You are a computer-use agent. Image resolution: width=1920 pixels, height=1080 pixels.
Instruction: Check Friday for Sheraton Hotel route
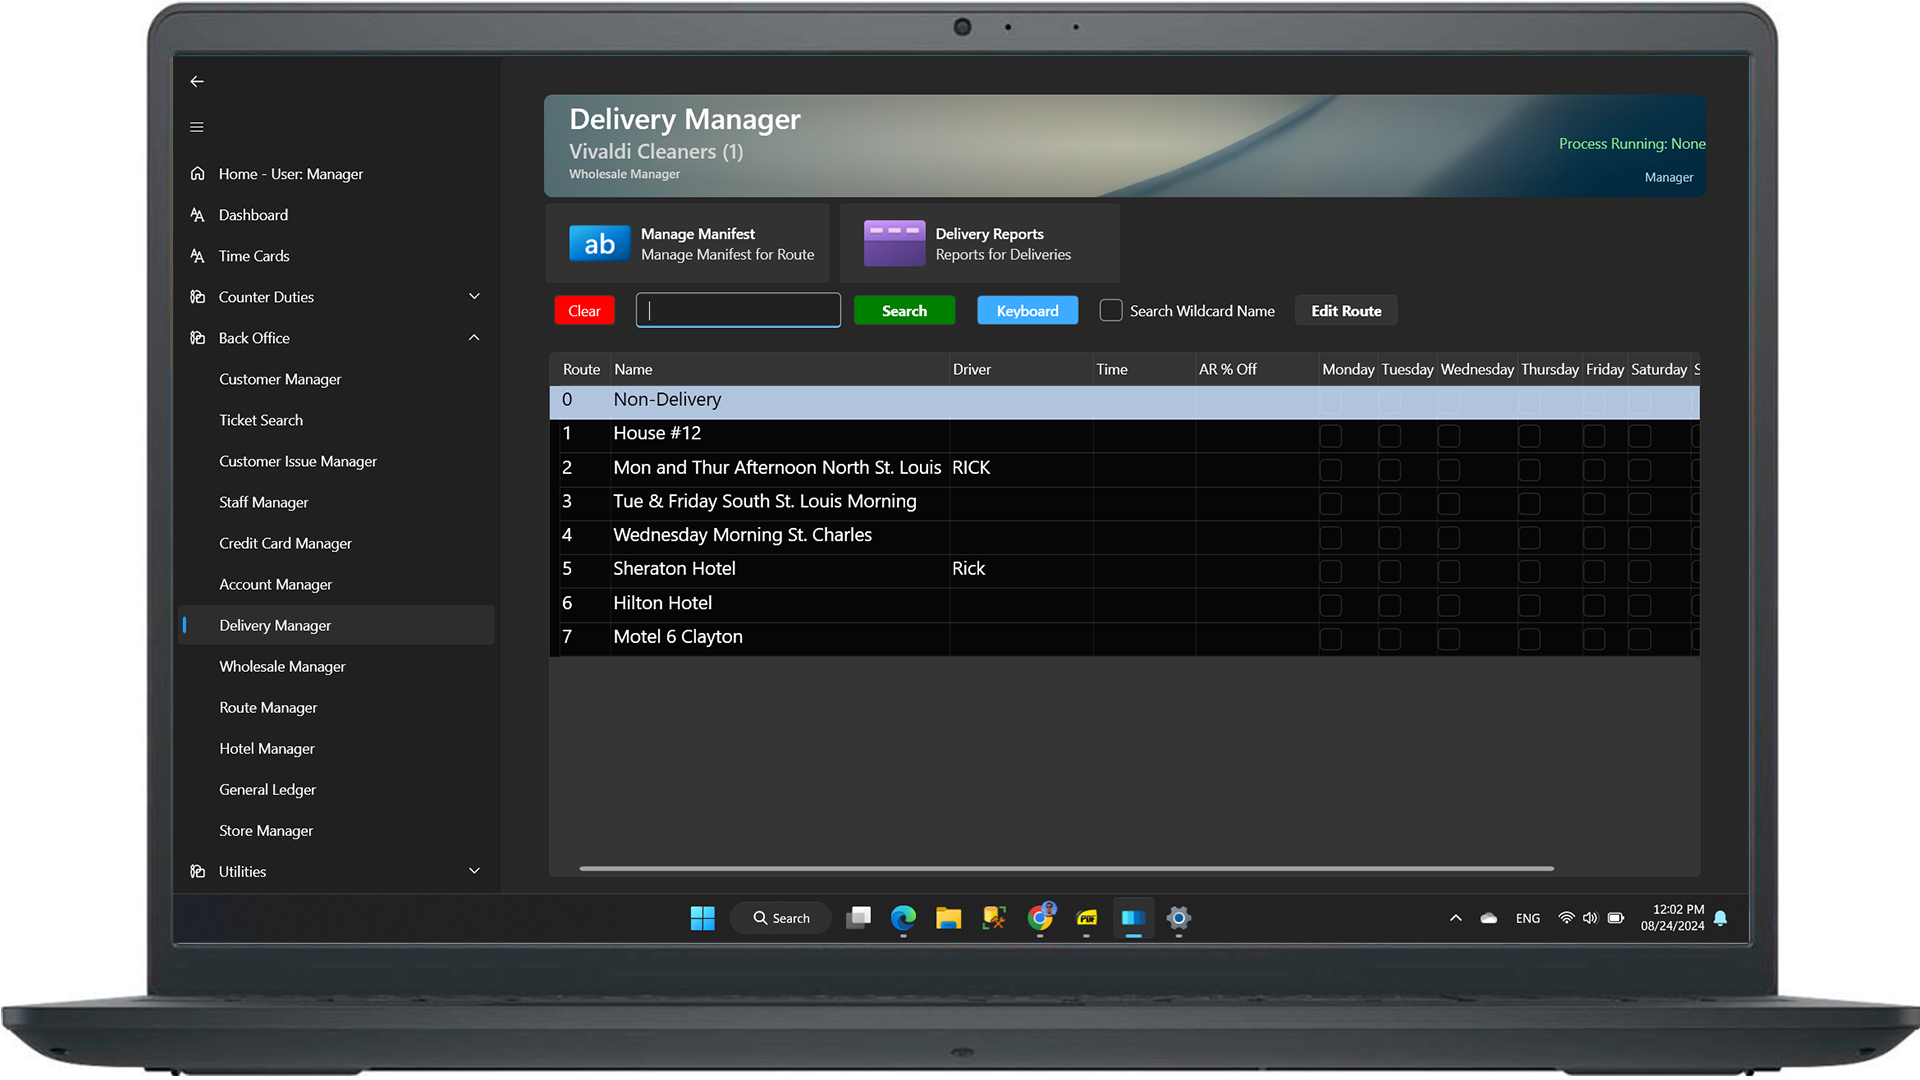1594,572
